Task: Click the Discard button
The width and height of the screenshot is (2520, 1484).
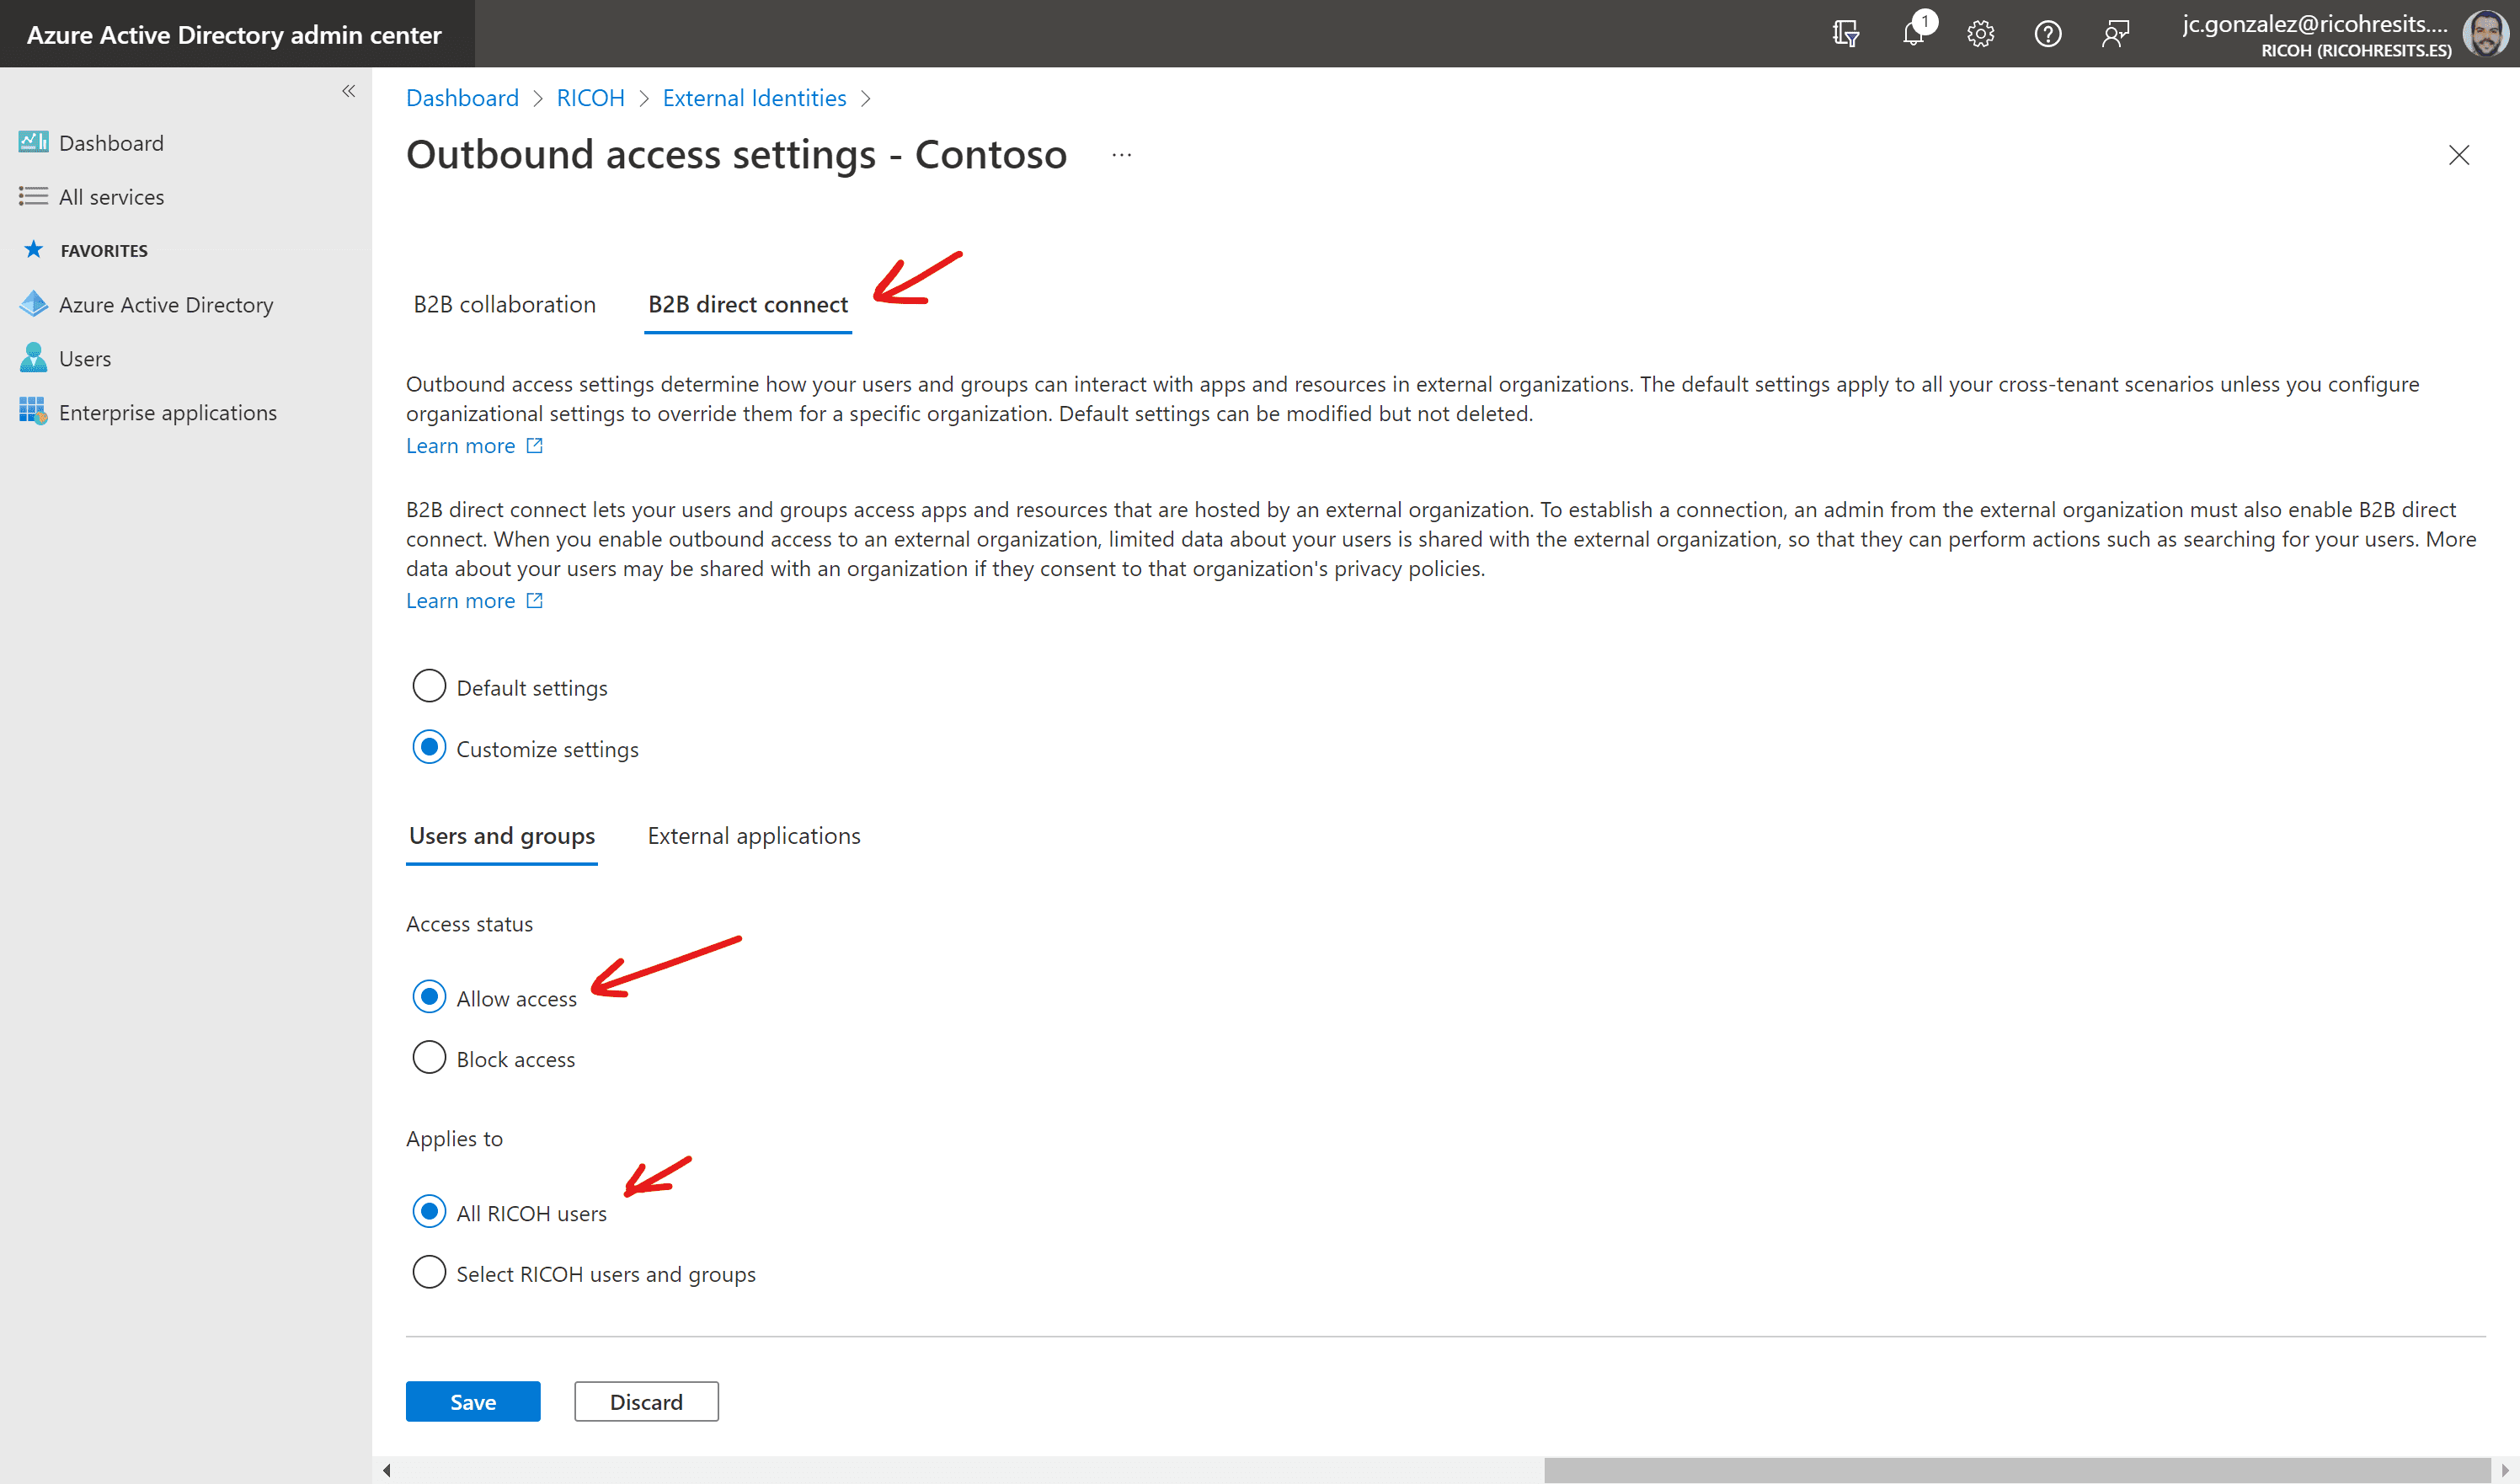Action: (x=646, y=1401)
